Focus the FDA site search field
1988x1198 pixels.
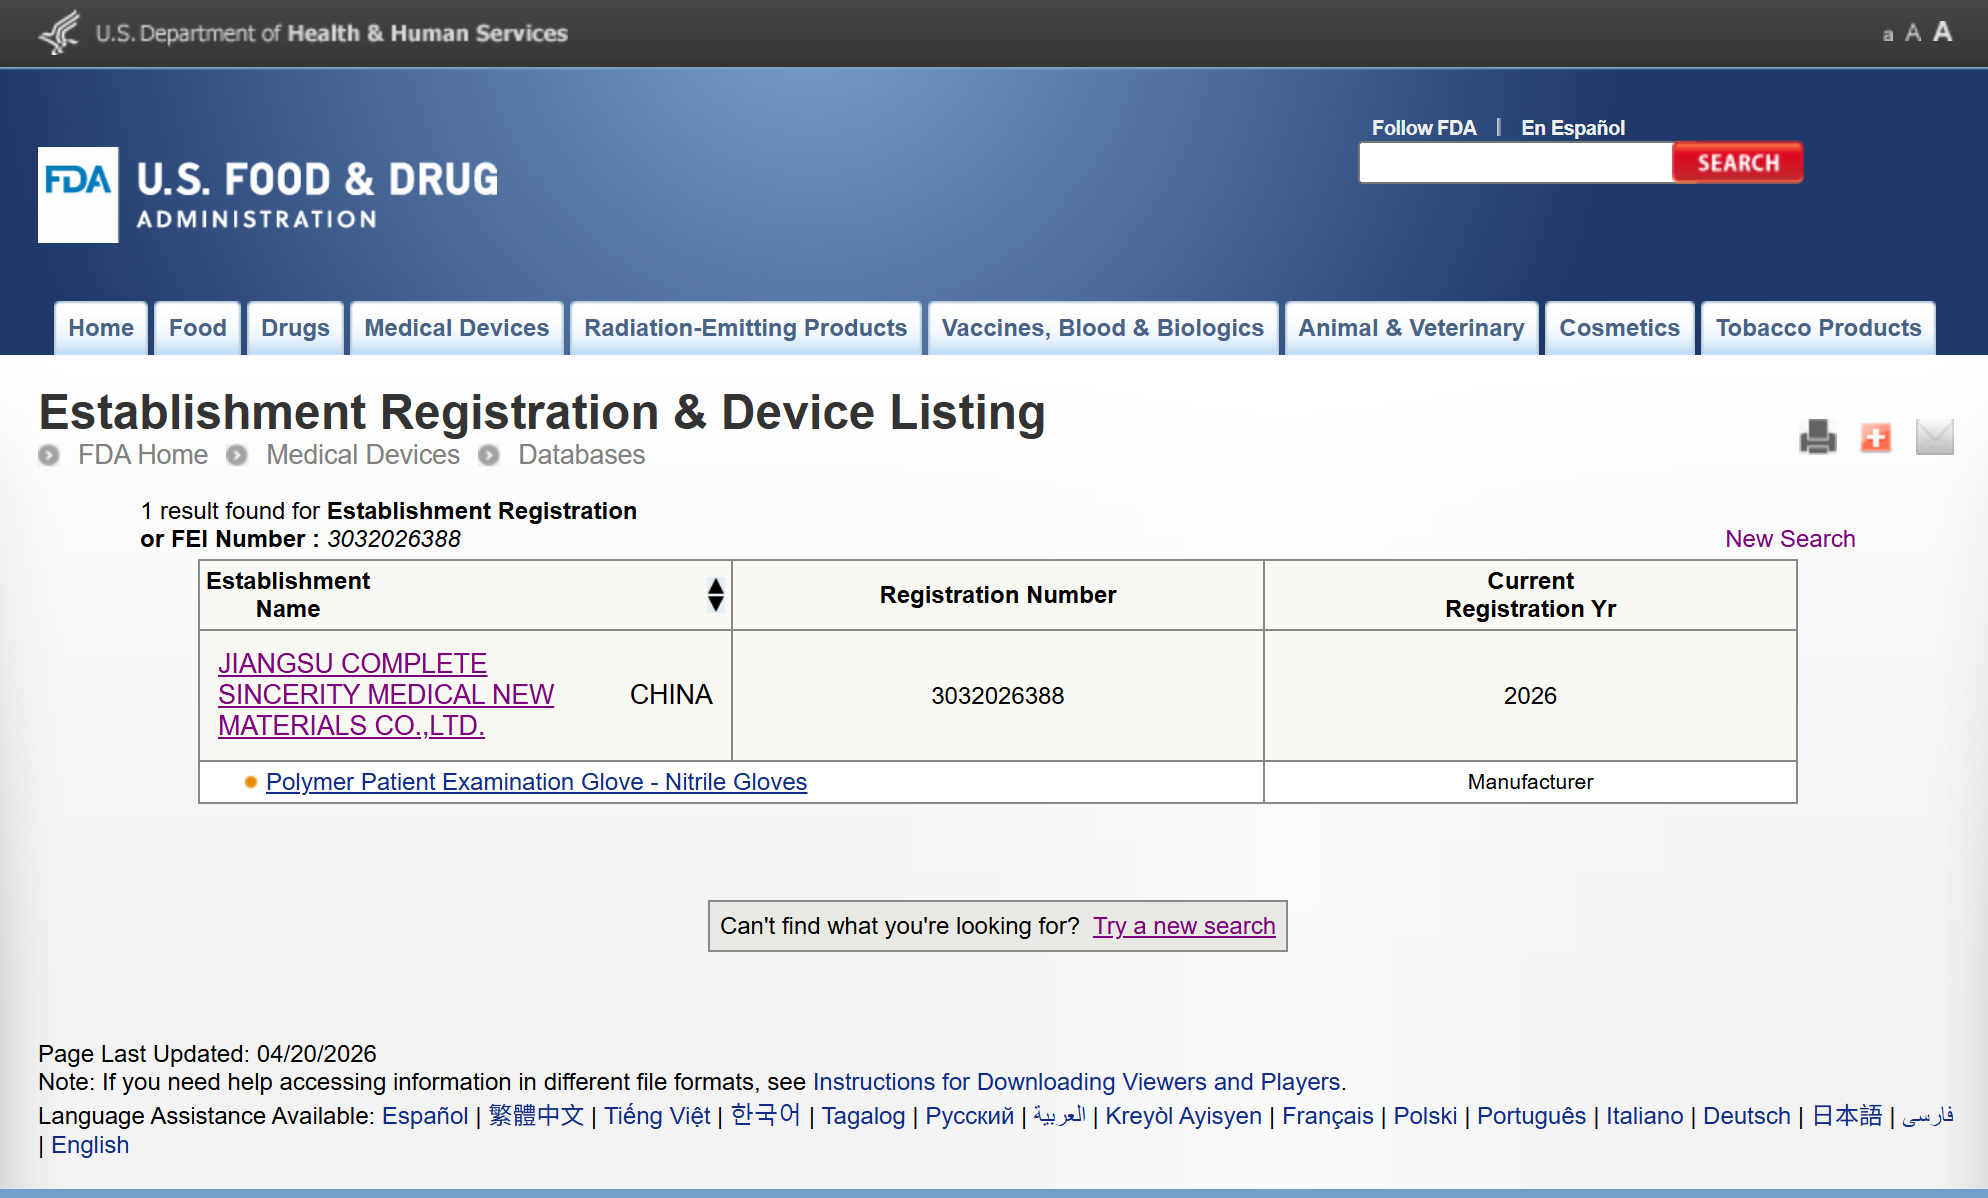coord(1516,163)
